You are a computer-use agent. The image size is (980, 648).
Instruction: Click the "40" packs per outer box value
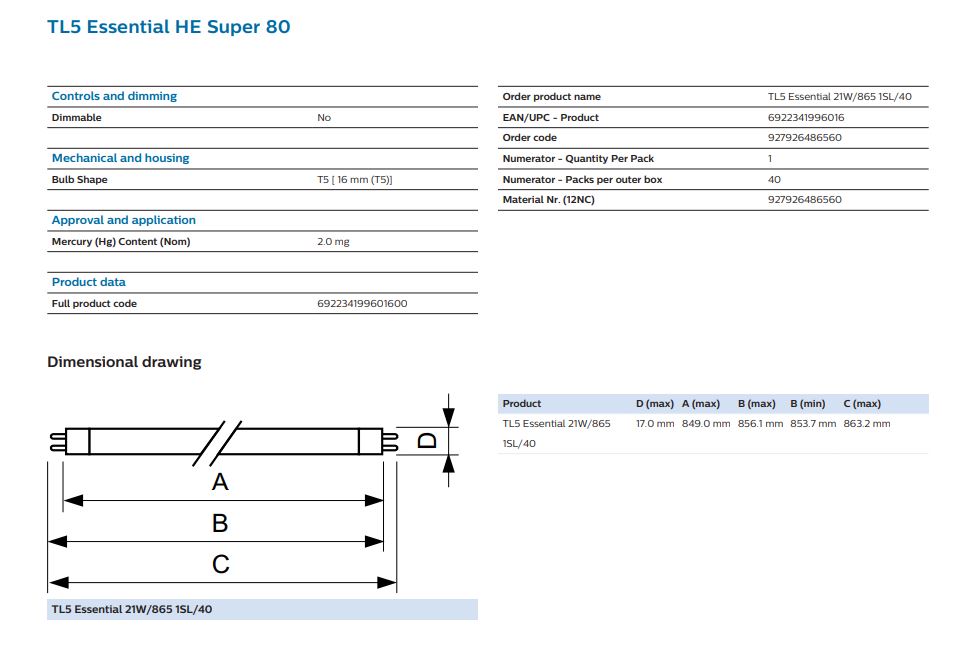[774, 179]
